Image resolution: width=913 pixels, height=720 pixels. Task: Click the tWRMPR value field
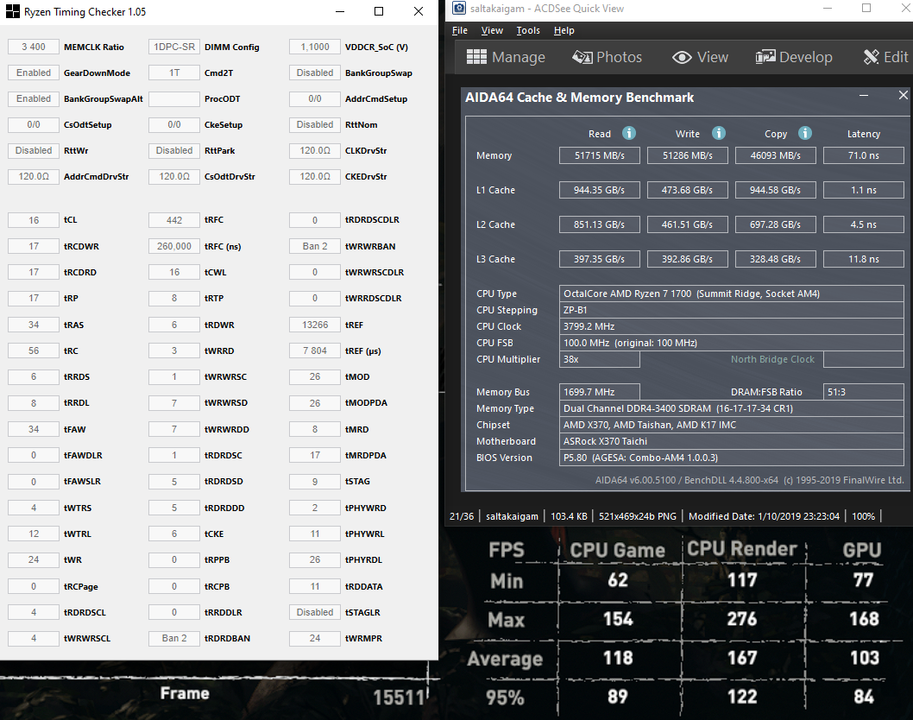(315, 638)
